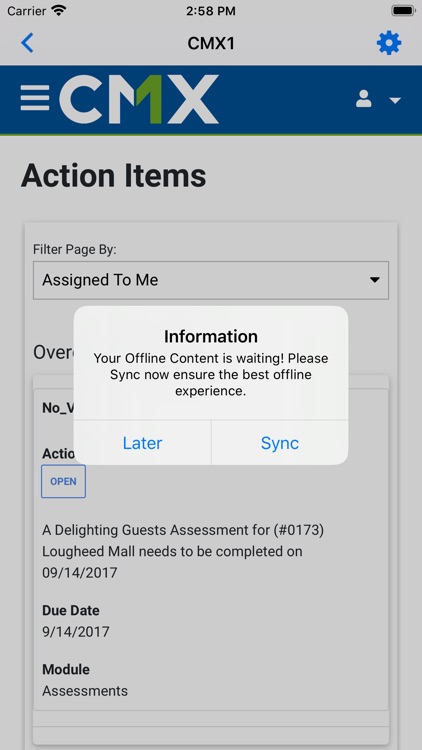The width and height of the screenshot is (422, 750).
Task: Click the Assessments module value
Action: (x=85, y=691)
